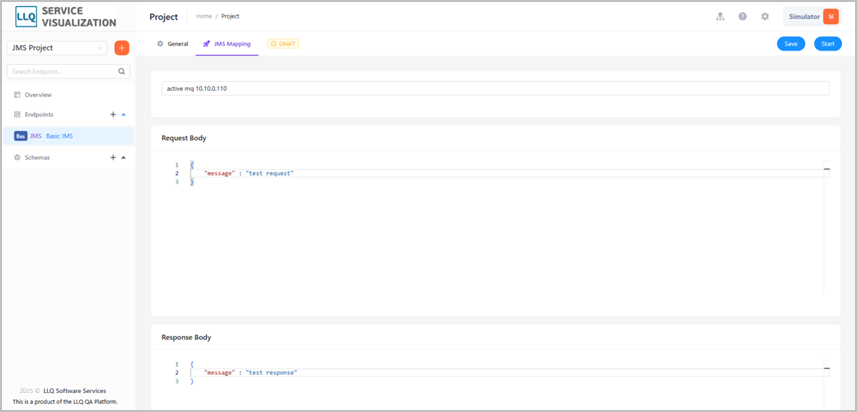The width and height of the screenshot is (857, 412).
Task: Click the Request Body heading
Action: pyautogui.click(x=184, y=138)
